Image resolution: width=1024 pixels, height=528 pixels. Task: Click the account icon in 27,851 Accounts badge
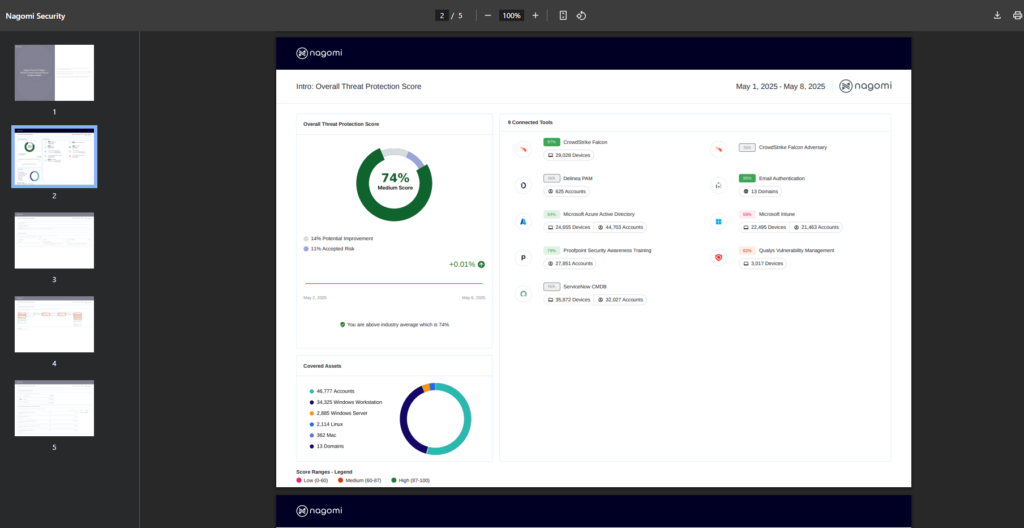[x=551, y=263]
